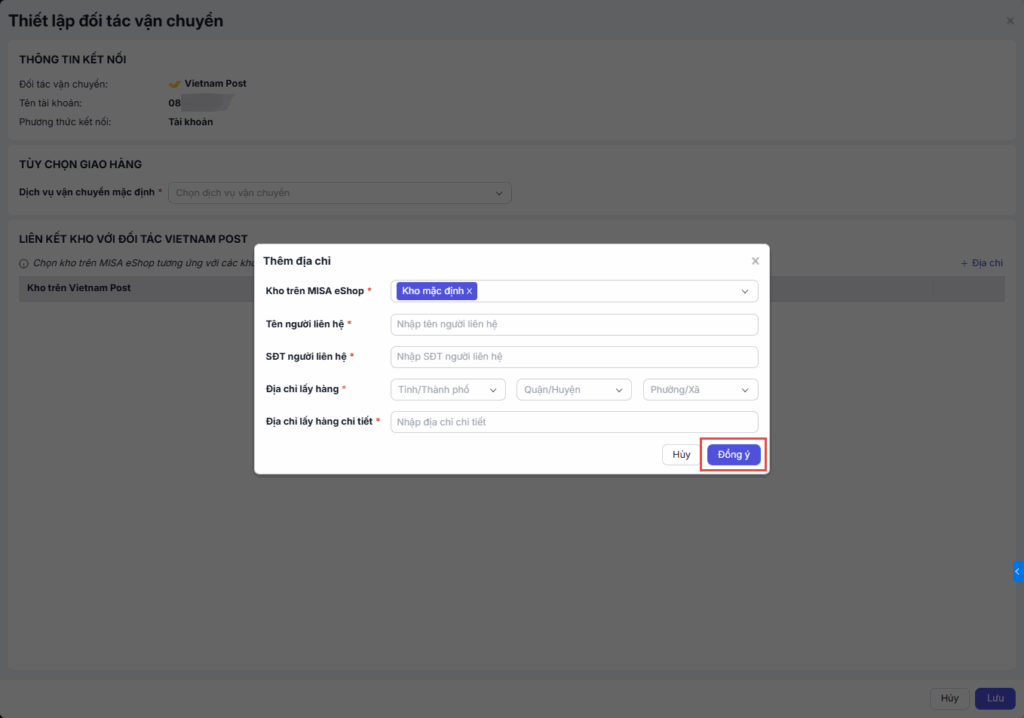The height and width of the screenshot is (718, 1024).
Task: Click the Tên người liên hệ field
Action: pyautogui.click(x=574, y=324)
